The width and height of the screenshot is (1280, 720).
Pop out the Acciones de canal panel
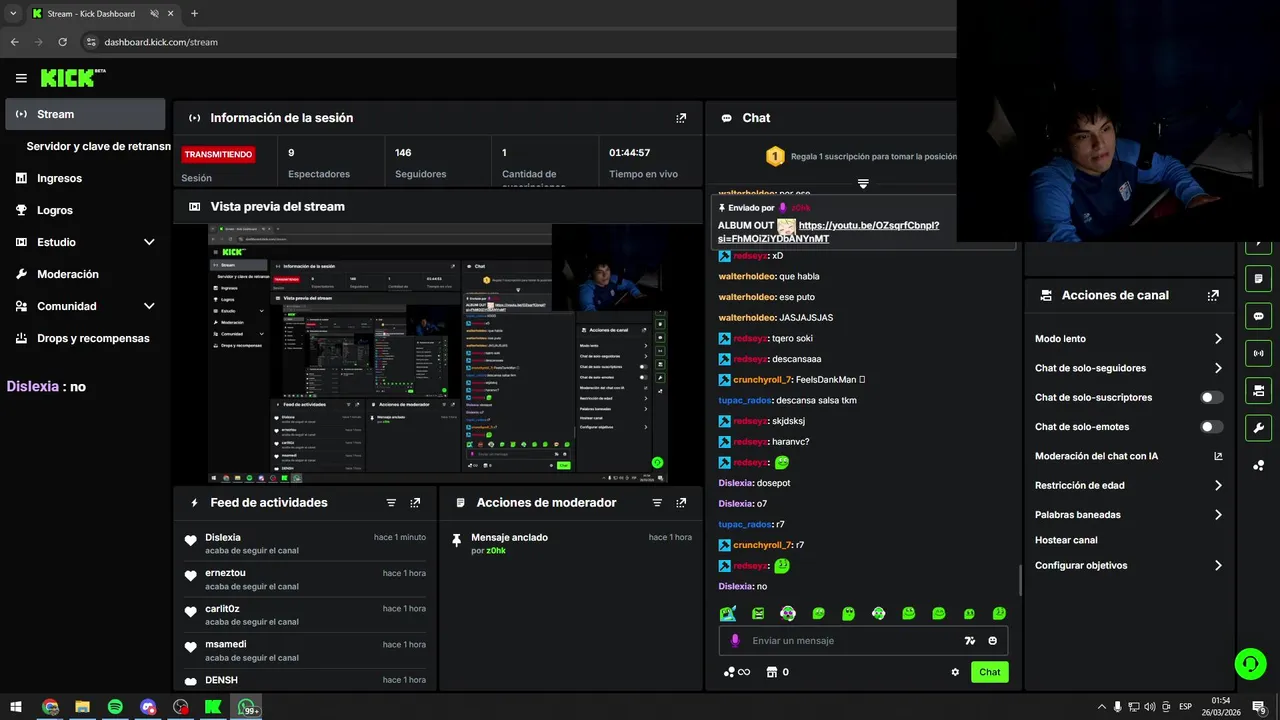pos(1213,296)
